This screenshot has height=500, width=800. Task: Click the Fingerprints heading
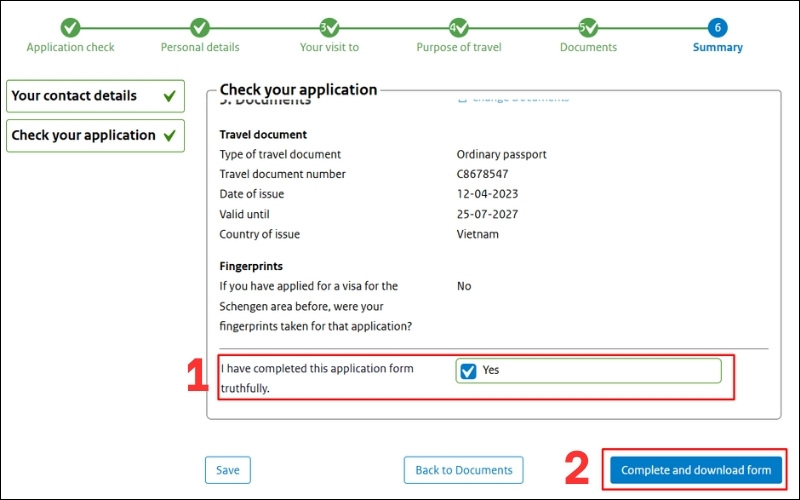coord(251,266)
